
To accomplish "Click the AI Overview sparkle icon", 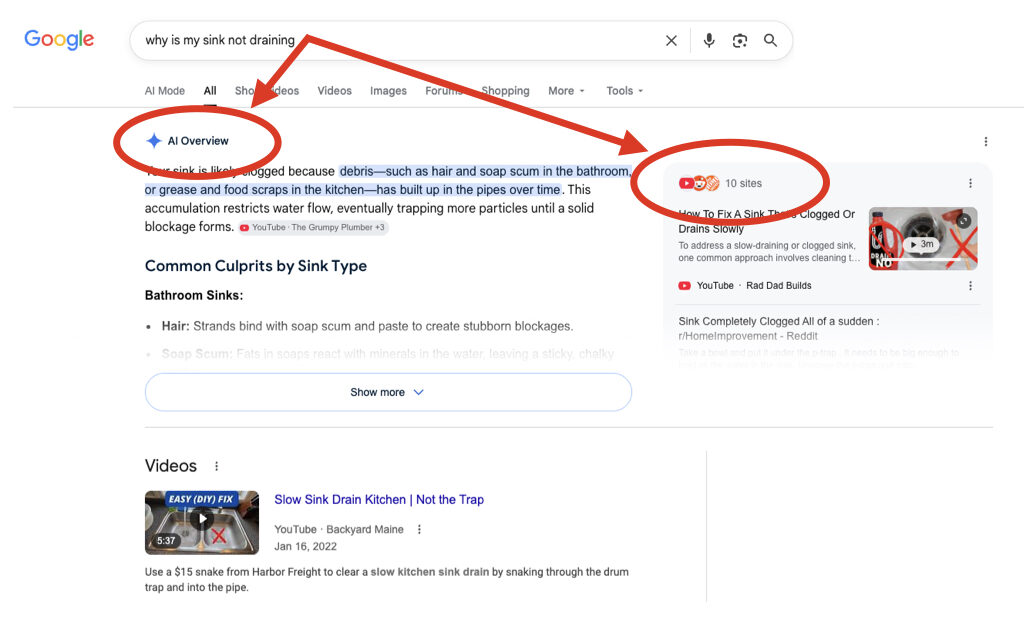I will coord(153,140).
